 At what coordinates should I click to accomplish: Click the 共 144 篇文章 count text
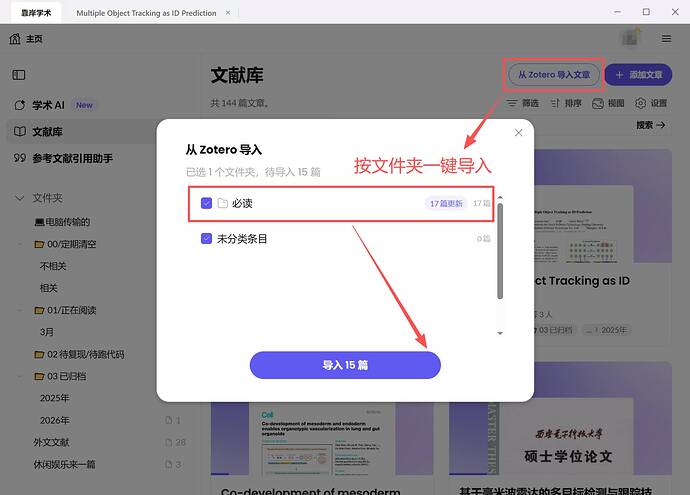(x=239, y=103)
